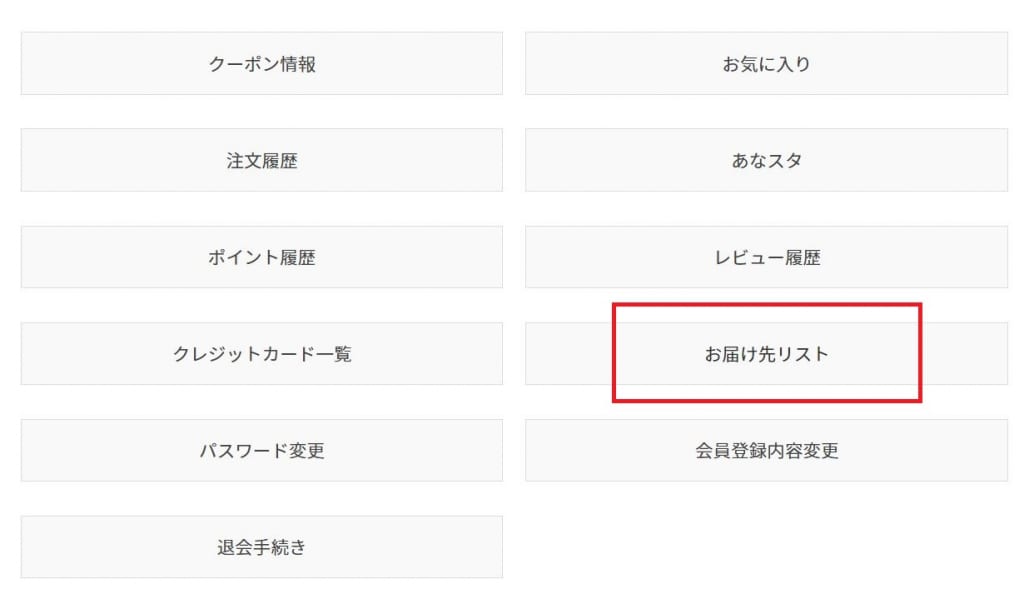Choose the password change link
Screen dimensions: 1024x609
click(x=262, y=451)
